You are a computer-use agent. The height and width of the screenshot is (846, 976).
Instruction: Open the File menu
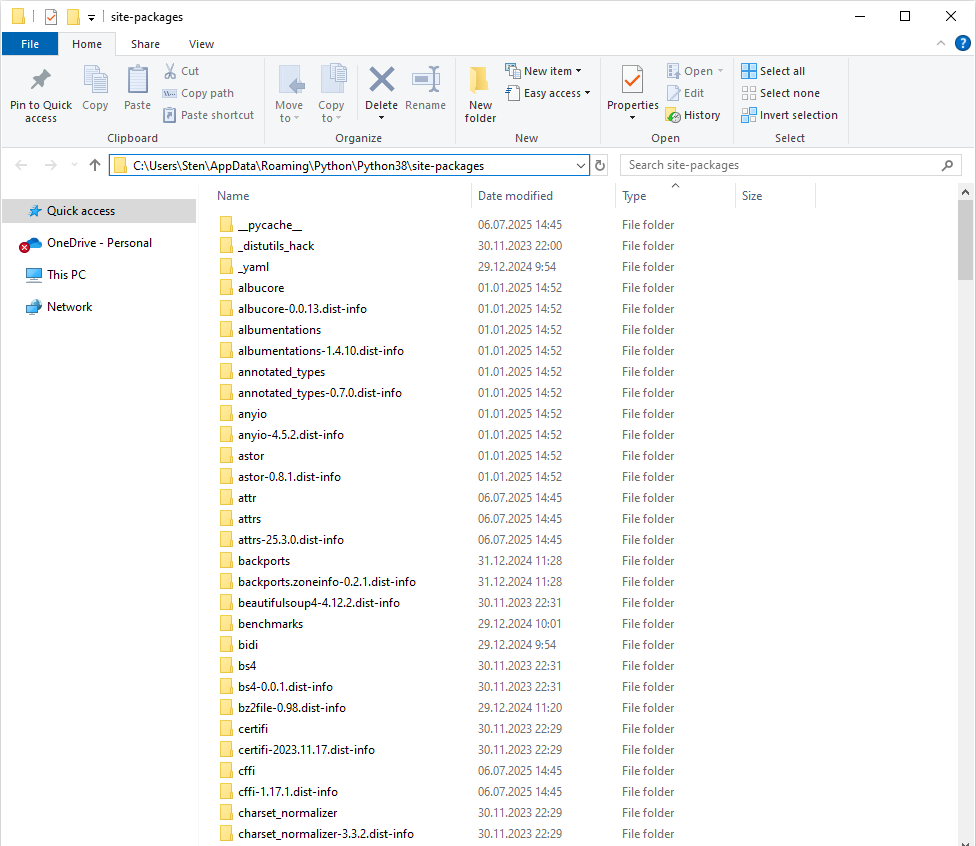click(29, 43)
